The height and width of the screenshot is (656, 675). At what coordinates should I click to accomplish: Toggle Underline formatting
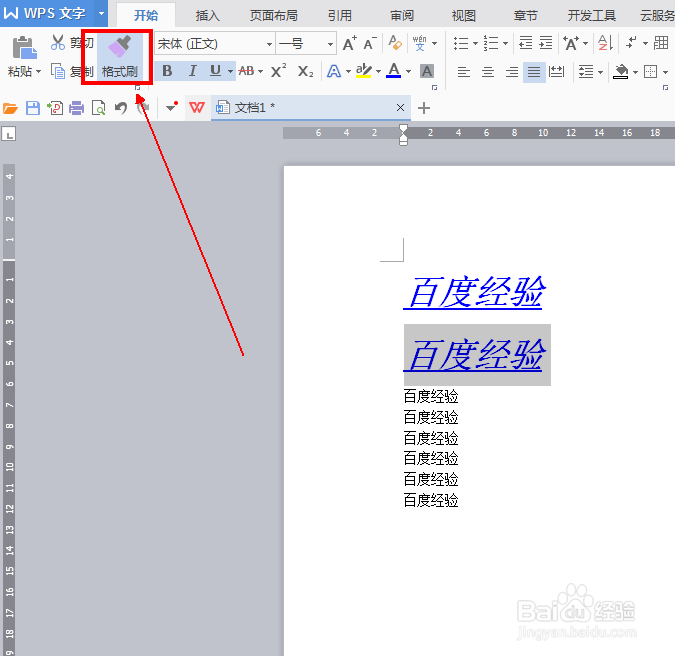(x=215, y=71)
